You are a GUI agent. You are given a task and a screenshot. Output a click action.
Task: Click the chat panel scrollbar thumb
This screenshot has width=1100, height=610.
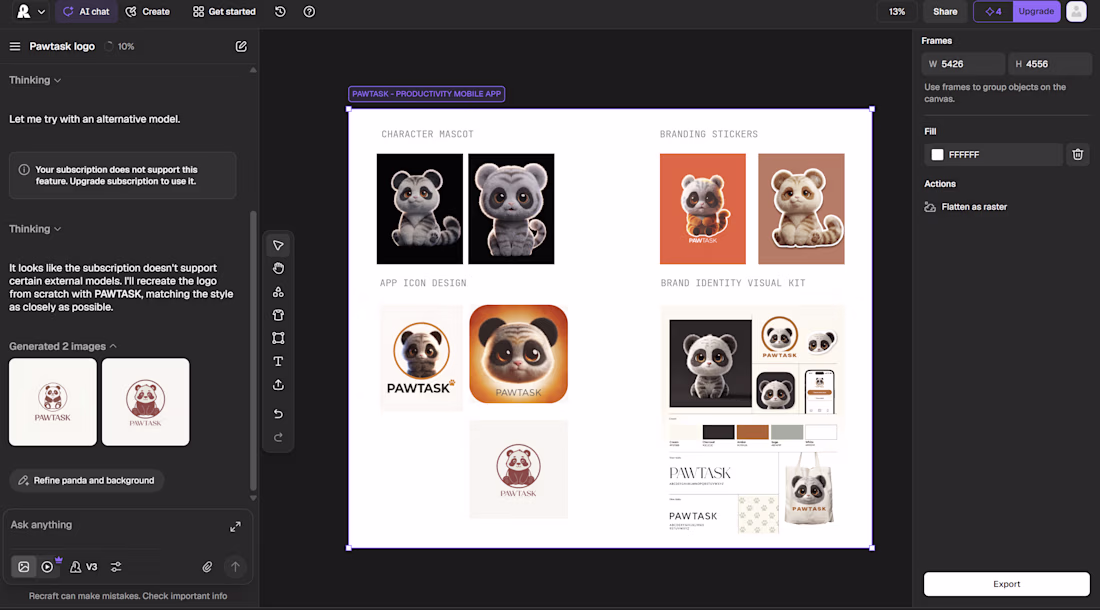[x=253, y=351]
